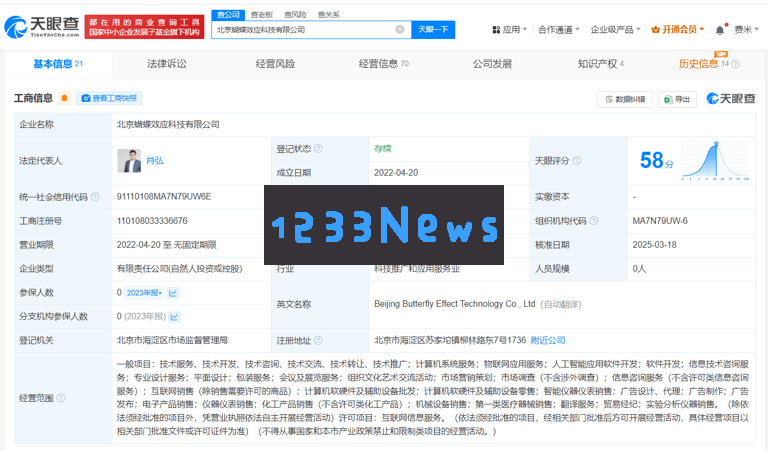Open the 应用 dropdown menu
The width and height of the screenshot is (768, 451).
[x=509, y=30]
